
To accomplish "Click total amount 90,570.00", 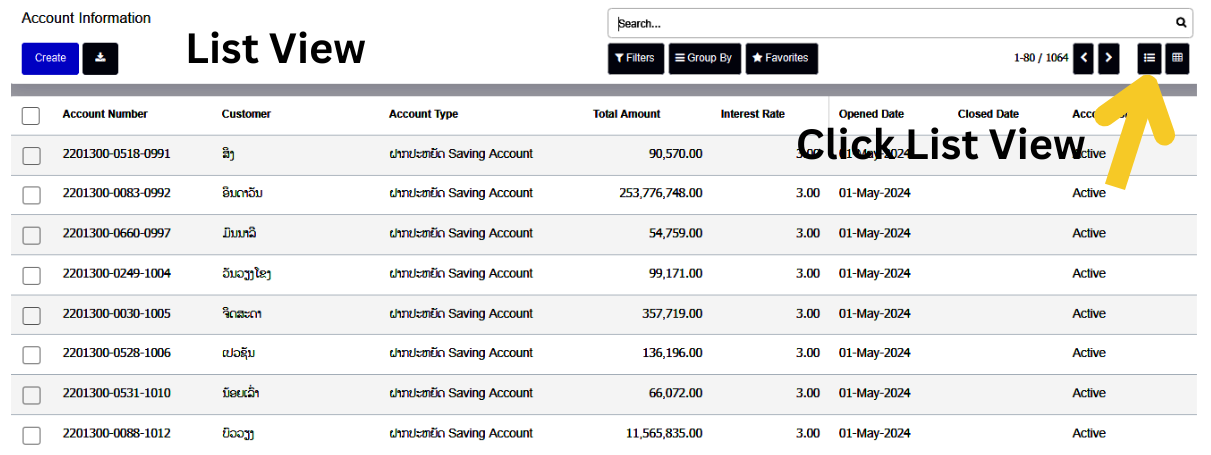I will [x=676, y=154].
